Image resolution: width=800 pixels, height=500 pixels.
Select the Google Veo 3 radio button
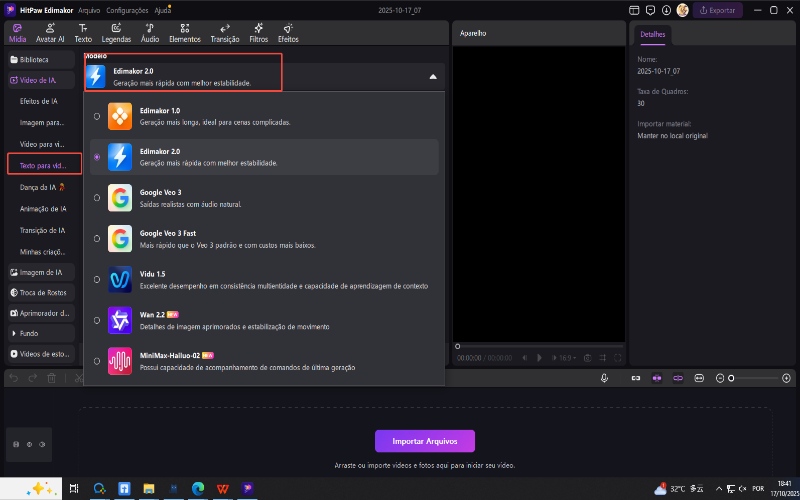(97, 198)
